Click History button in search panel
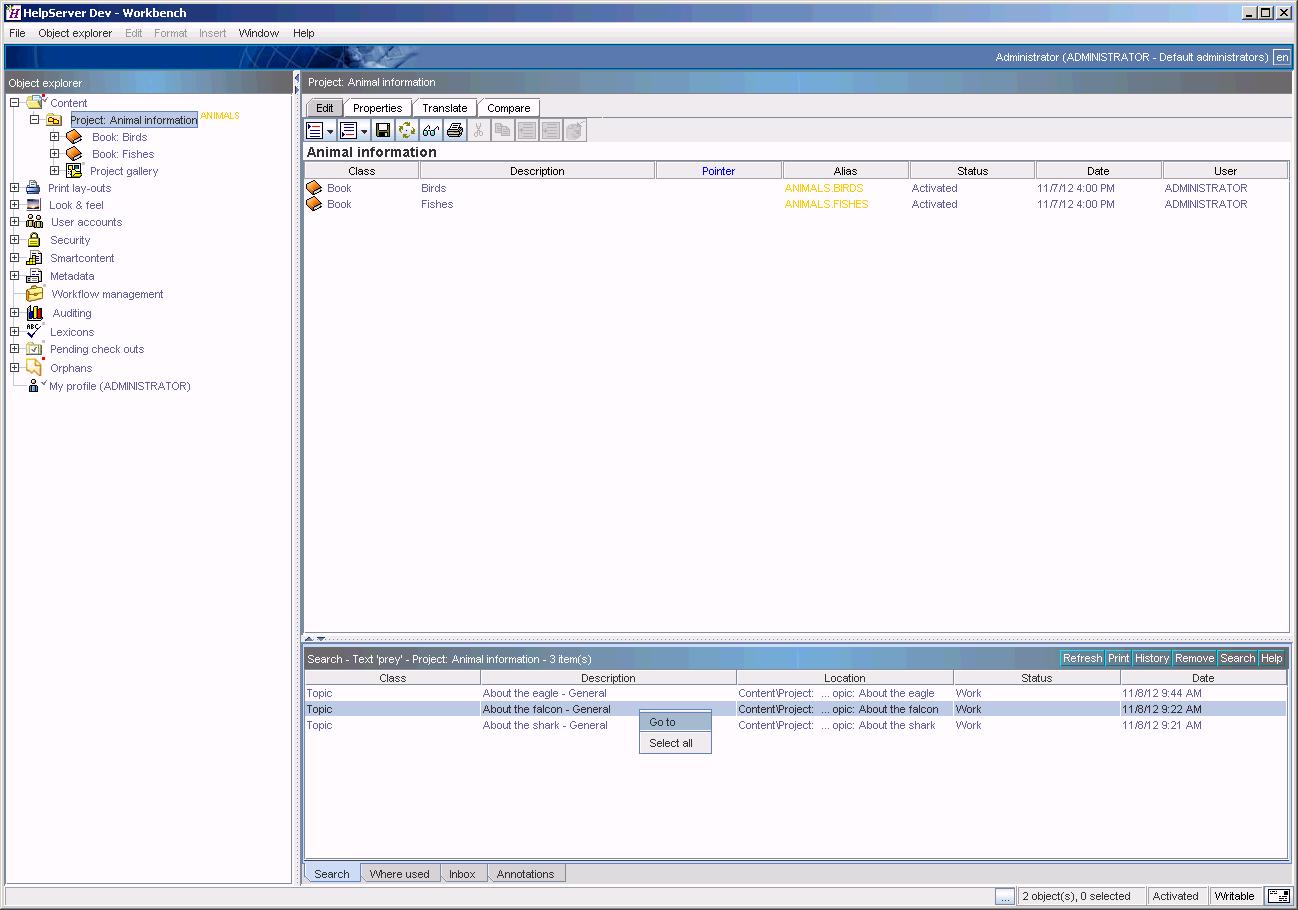1298x910 pixels. (x=1152, y=658)
